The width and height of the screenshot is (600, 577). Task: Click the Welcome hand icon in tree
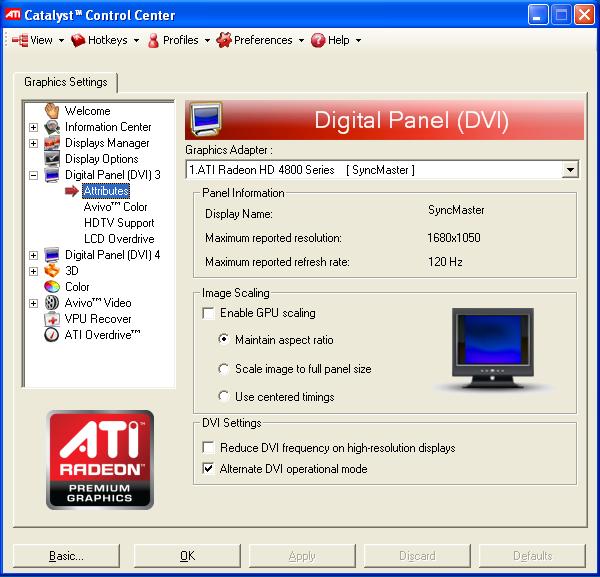pos(52,111)
